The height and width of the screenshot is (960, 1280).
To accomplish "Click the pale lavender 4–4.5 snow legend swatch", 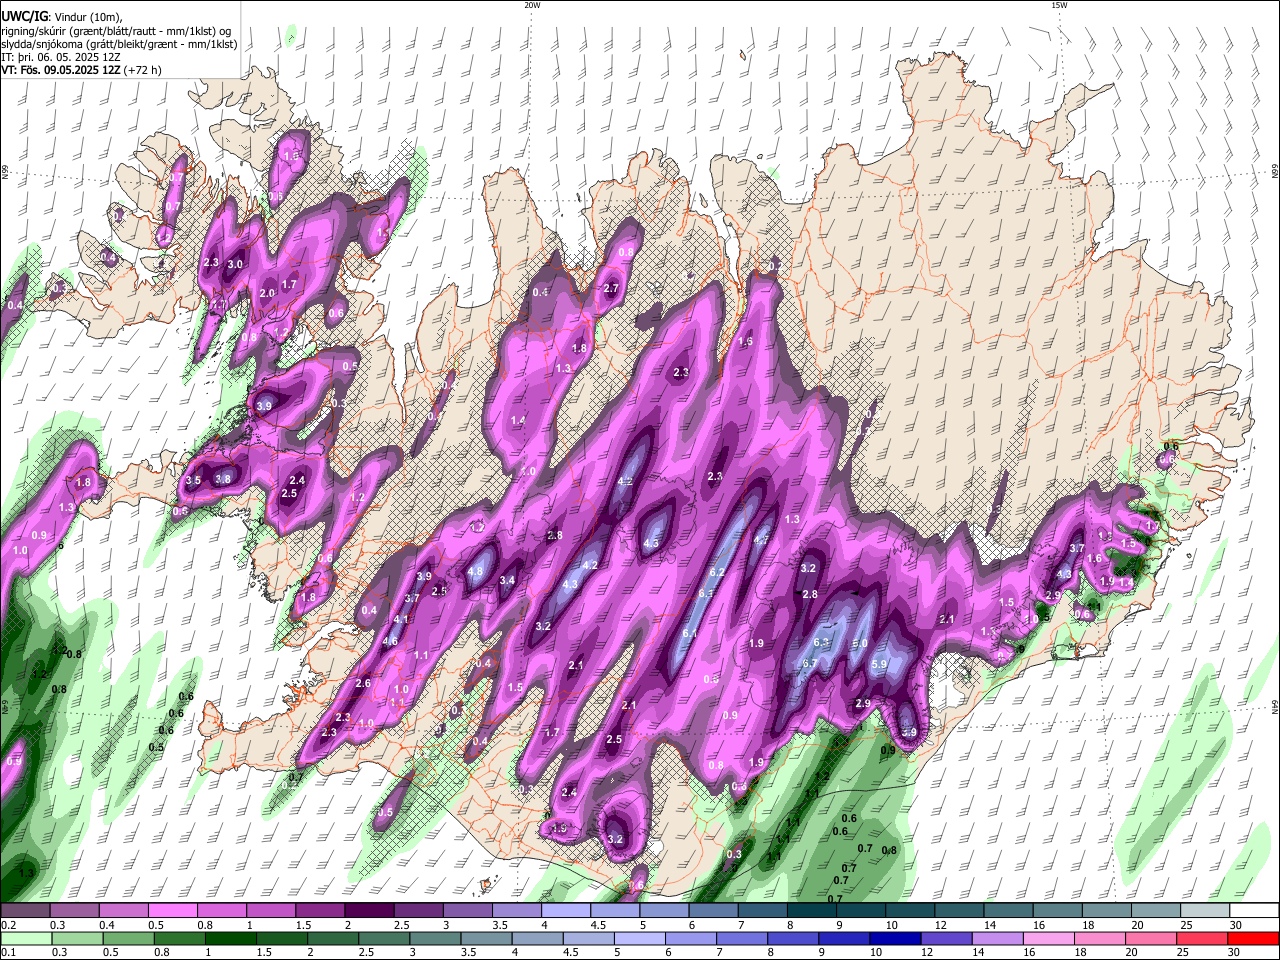I will tap(566, 911).
